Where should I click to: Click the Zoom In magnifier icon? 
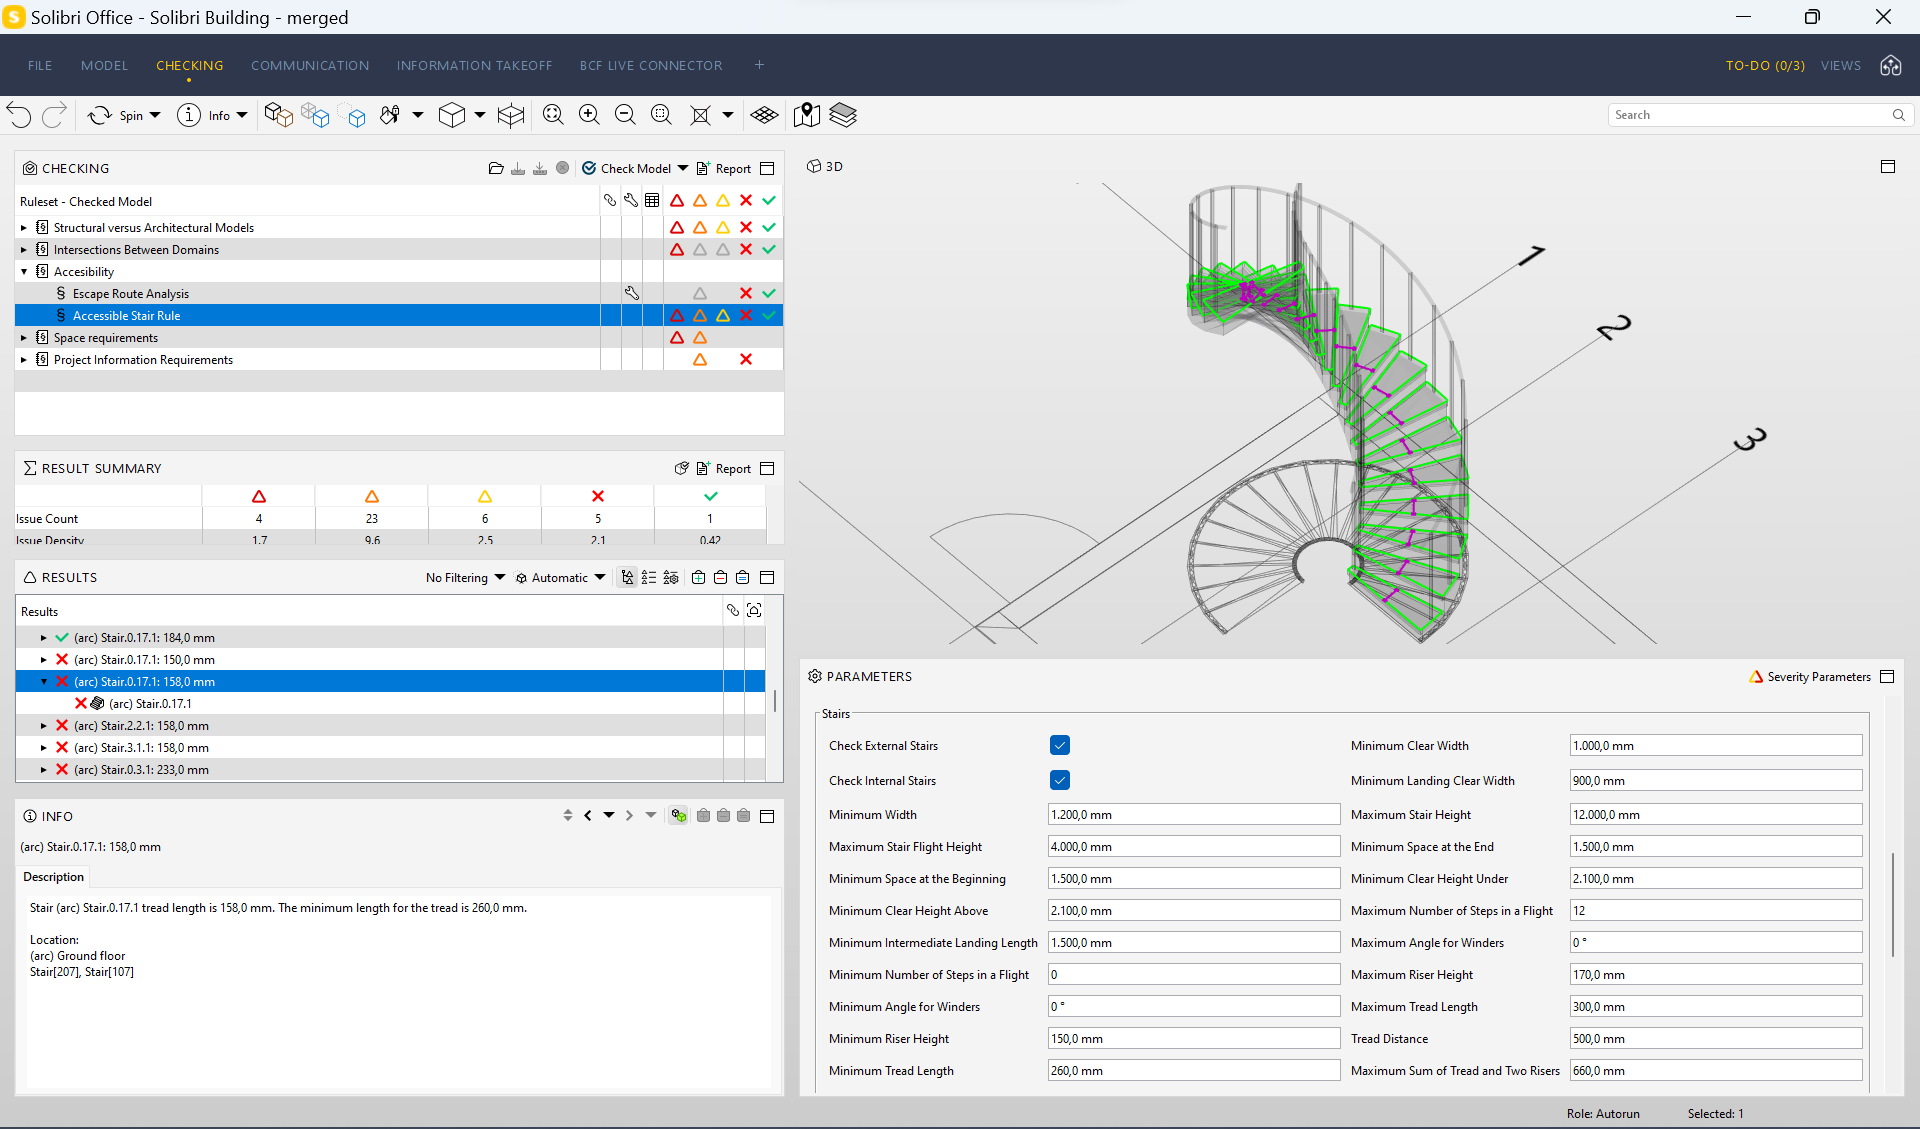tap(589, 115)
